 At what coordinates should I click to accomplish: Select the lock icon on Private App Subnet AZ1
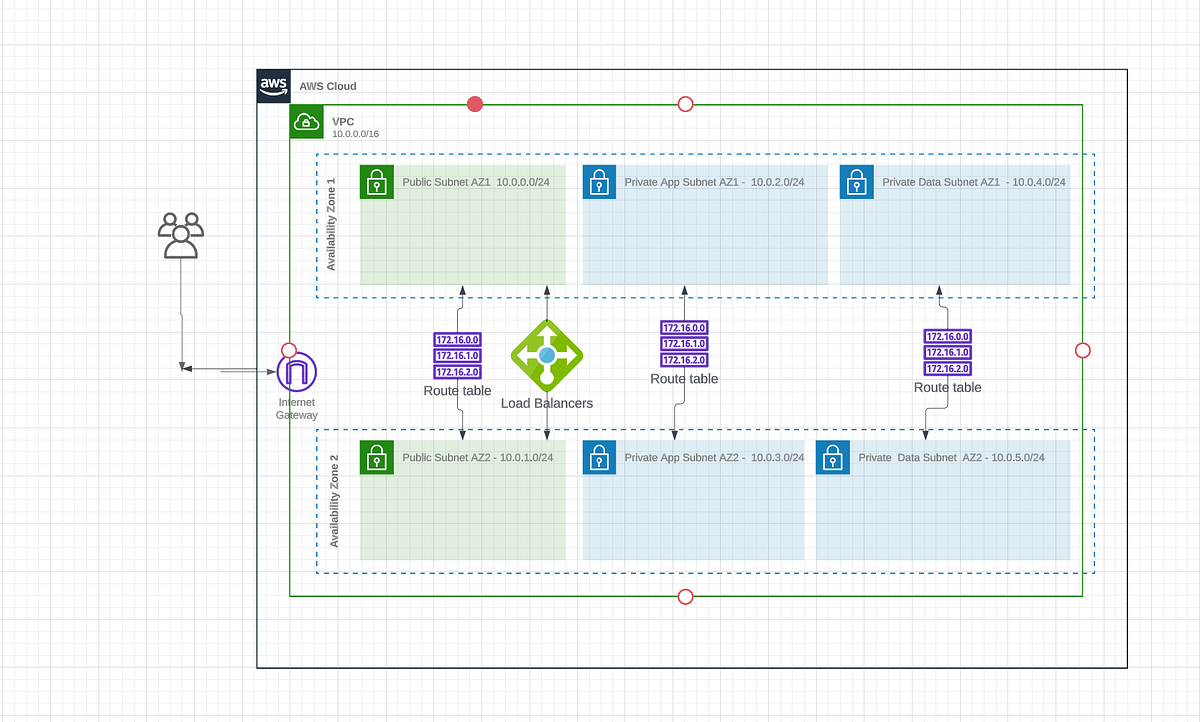coord(599,182)
